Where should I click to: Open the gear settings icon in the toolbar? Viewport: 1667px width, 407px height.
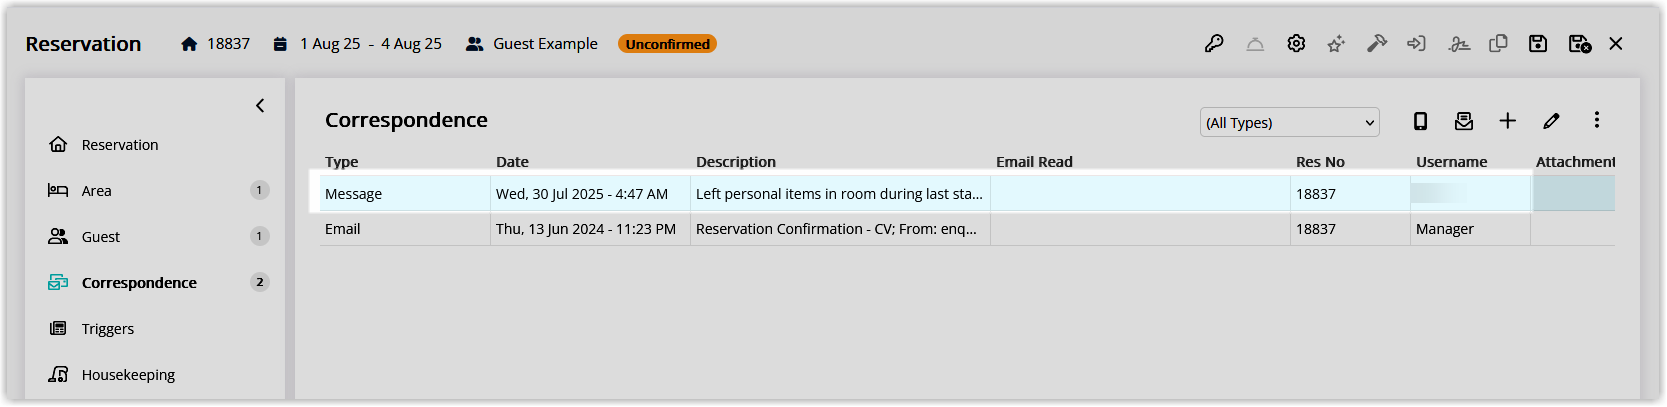tap(1296, 44)
